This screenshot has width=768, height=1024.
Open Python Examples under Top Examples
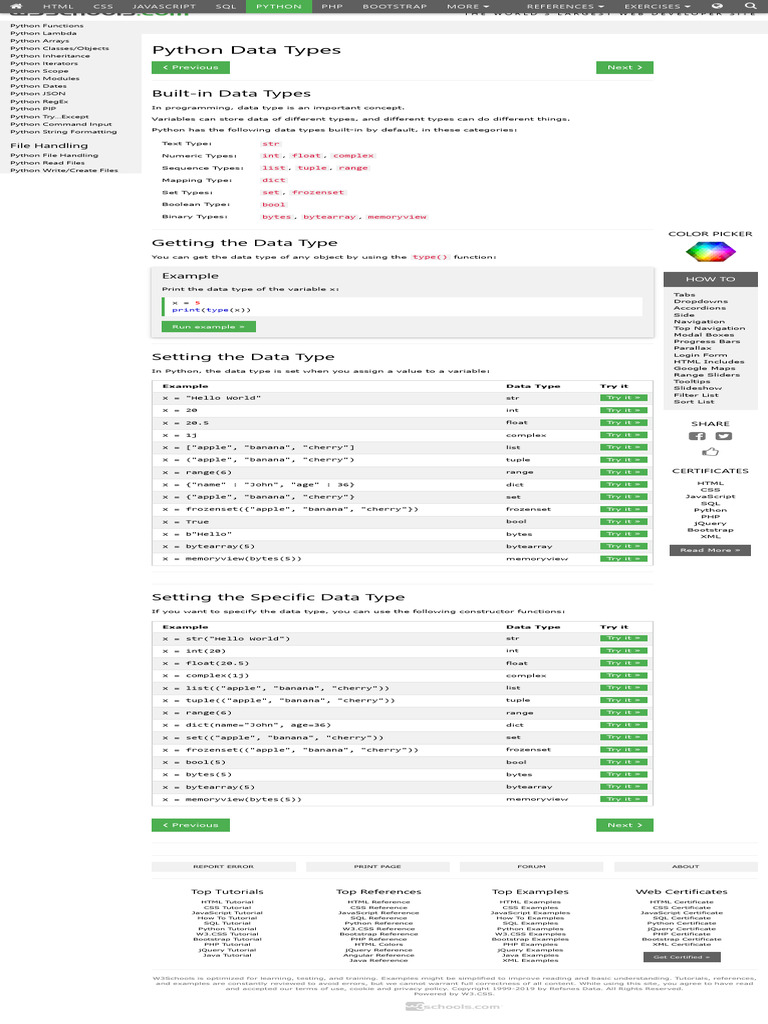530,929
